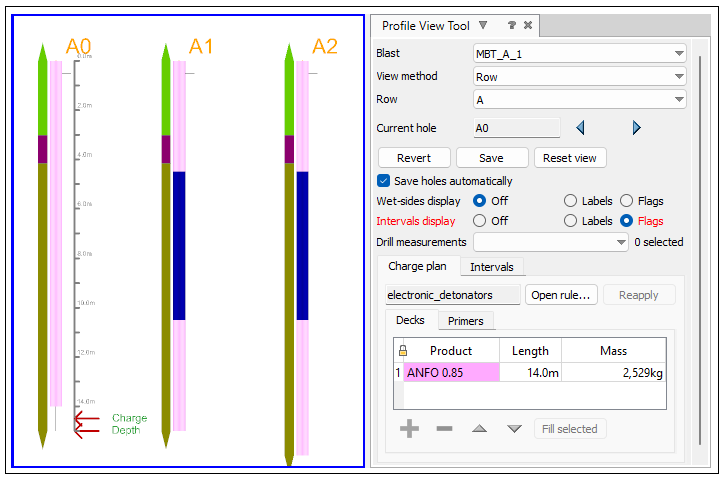The height and width of the screenshot is (482, 727).
Task: Set Wet-sides display to Flags
Action: 626,201
